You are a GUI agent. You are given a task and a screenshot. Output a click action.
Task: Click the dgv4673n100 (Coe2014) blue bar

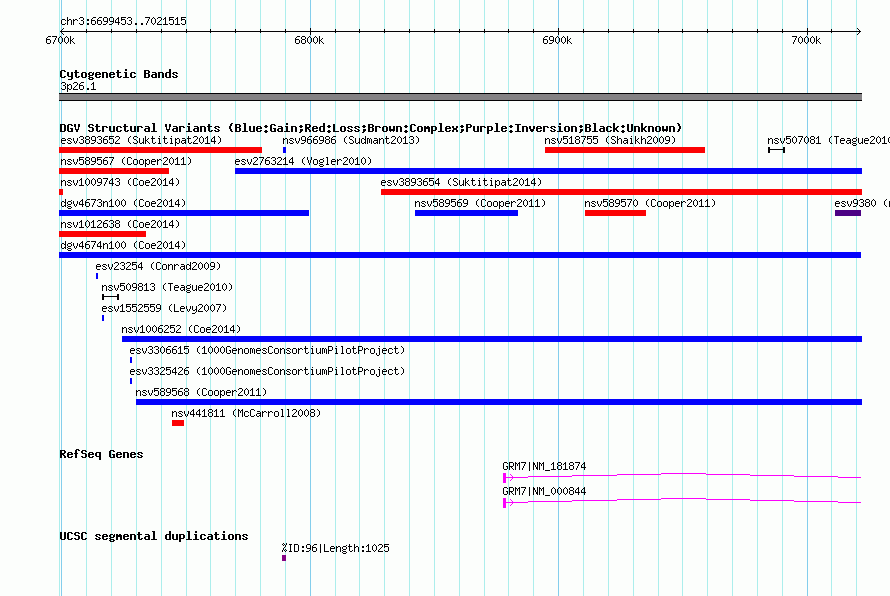tap(184, 213)
